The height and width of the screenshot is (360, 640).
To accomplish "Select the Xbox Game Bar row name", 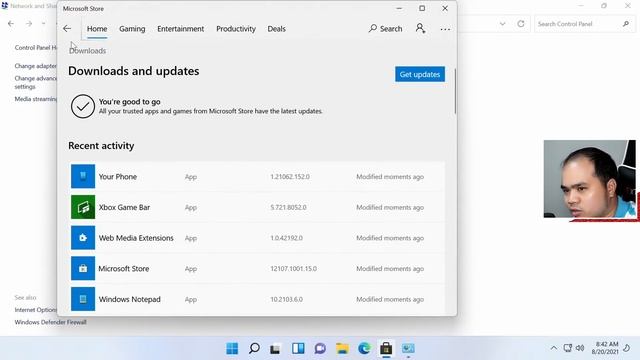I will [x=124, y=207].
